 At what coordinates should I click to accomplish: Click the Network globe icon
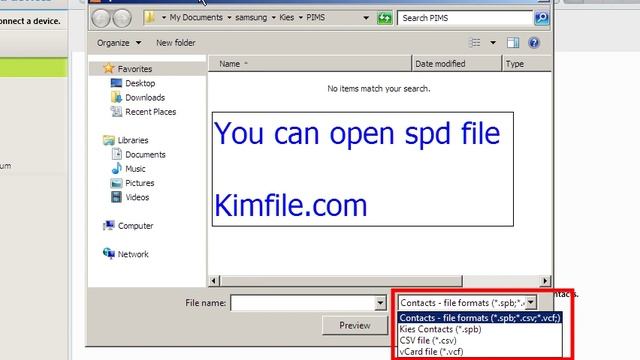point(109,253)
